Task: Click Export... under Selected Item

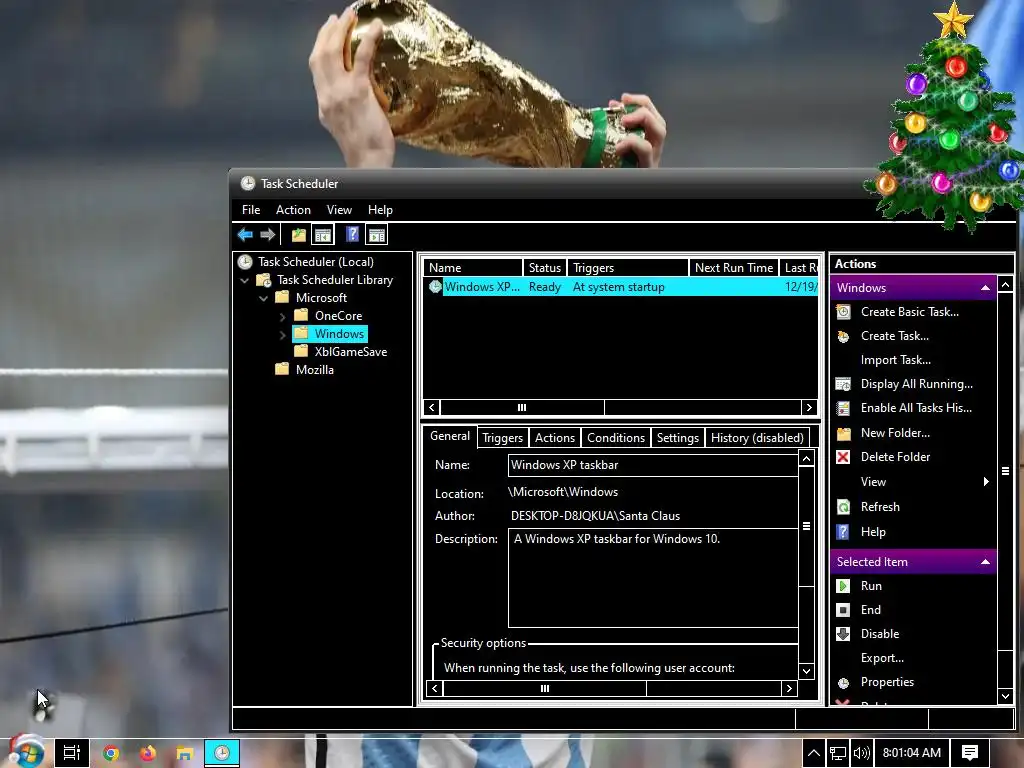Action: pyautogui.click(x=882, y=658)
